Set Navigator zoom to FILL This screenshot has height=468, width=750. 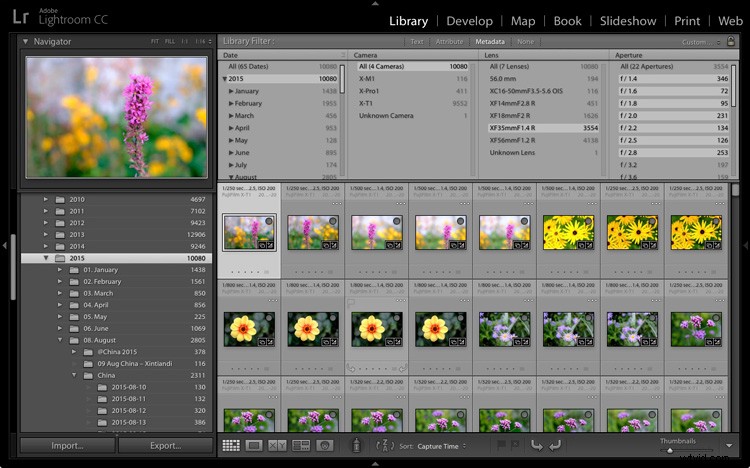[170, 42]
